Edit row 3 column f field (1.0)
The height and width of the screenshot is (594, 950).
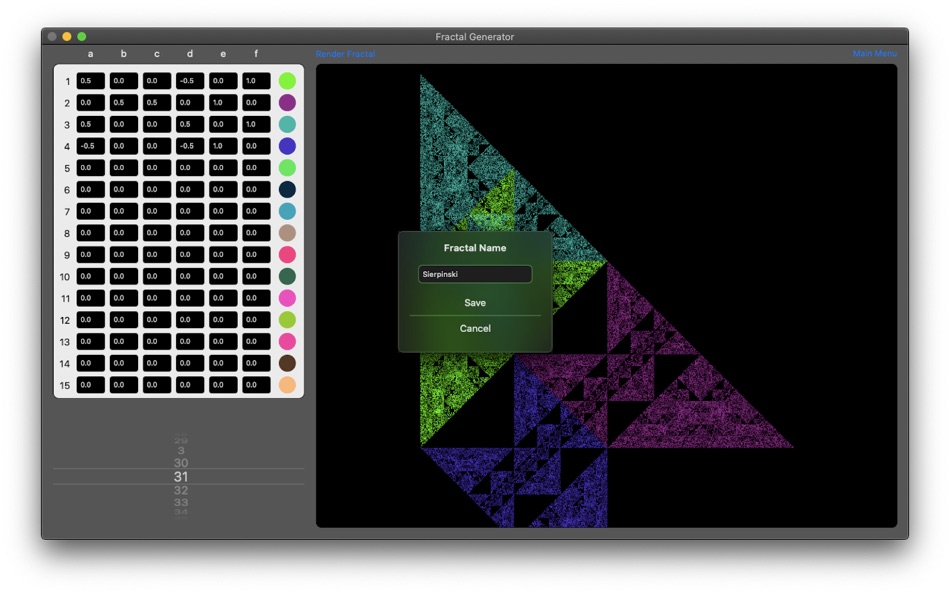coord(256,124)
